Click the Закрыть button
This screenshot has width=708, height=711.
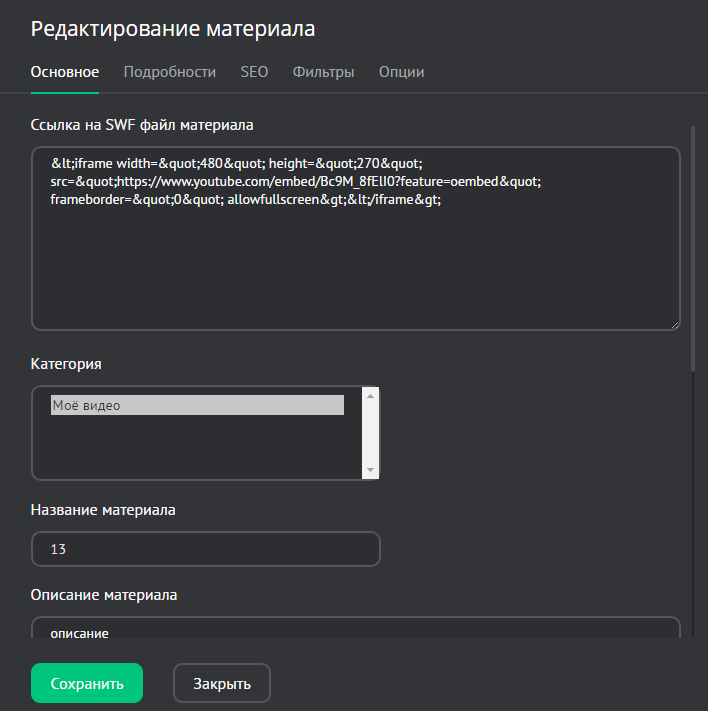pos(222,684)
